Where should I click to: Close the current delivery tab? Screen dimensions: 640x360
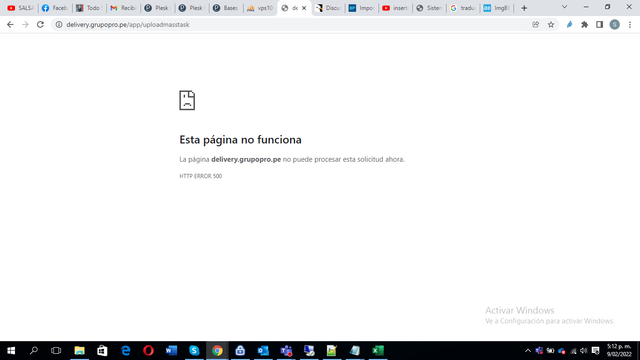point(304,8)
